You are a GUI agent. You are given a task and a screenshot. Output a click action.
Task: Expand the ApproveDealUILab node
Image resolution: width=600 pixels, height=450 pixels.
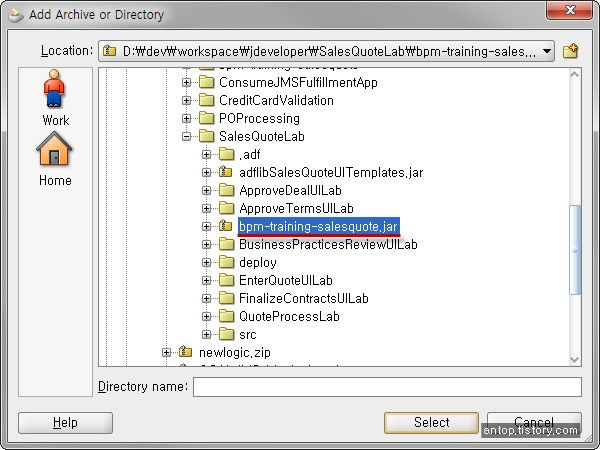206,190
